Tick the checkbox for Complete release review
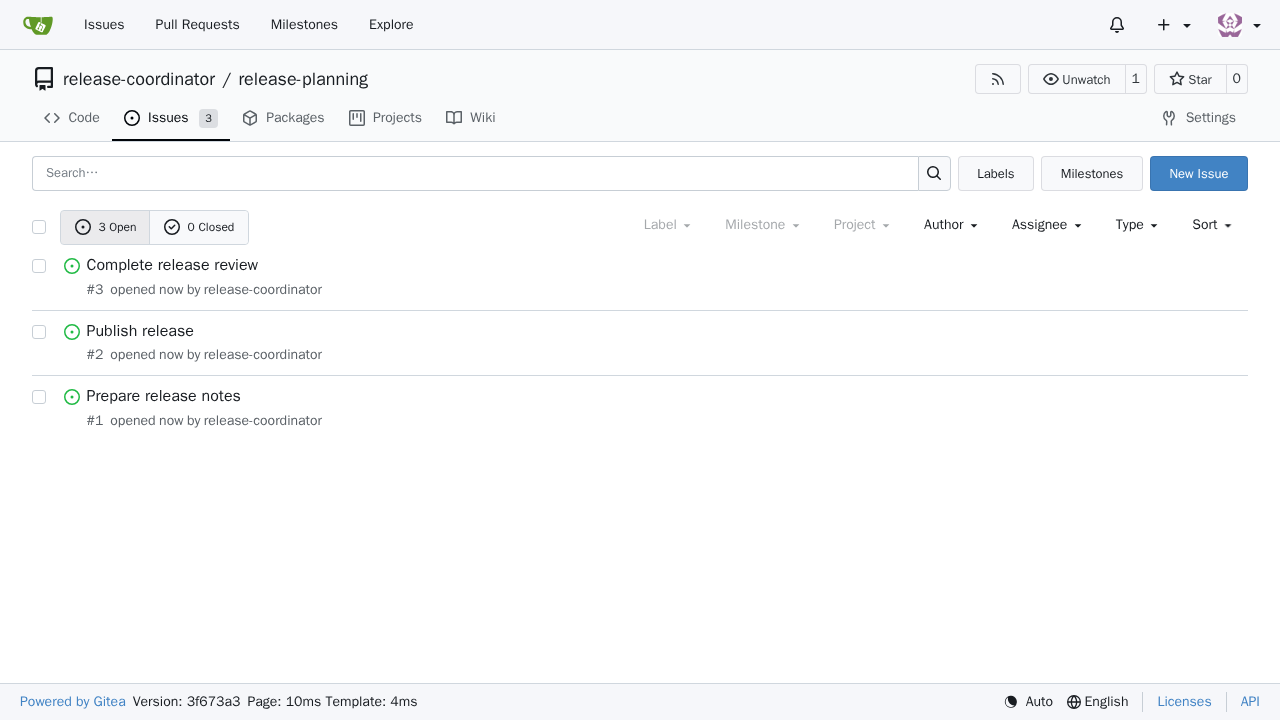The height and width of the screenshot is (720, 1280). pyautogui.click(x=39, y=266)
